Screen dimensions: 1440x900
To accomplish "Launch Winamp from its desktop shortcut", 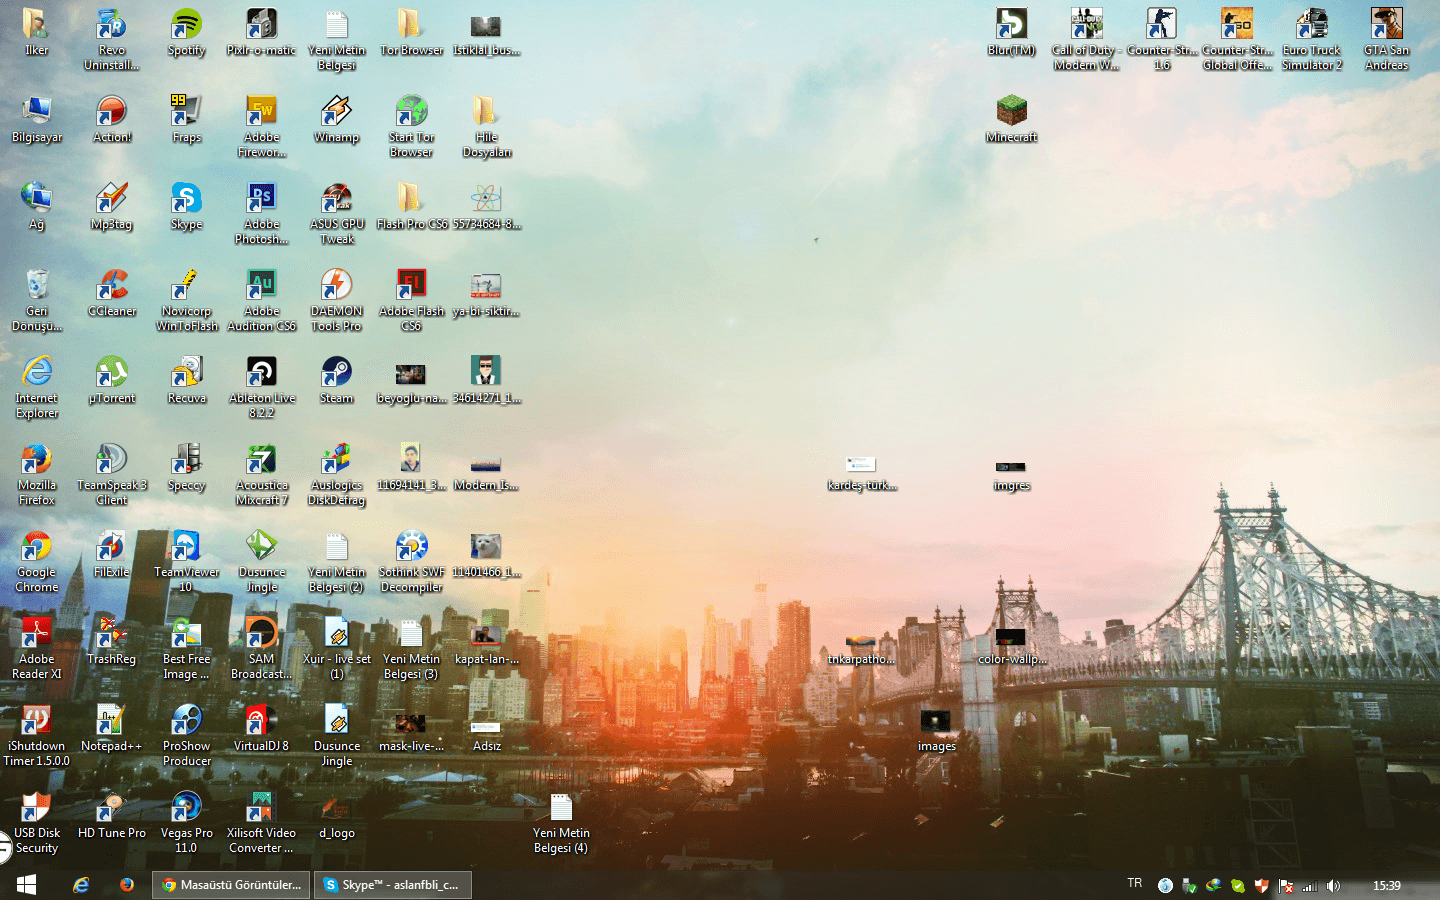I will pos(336,120).
